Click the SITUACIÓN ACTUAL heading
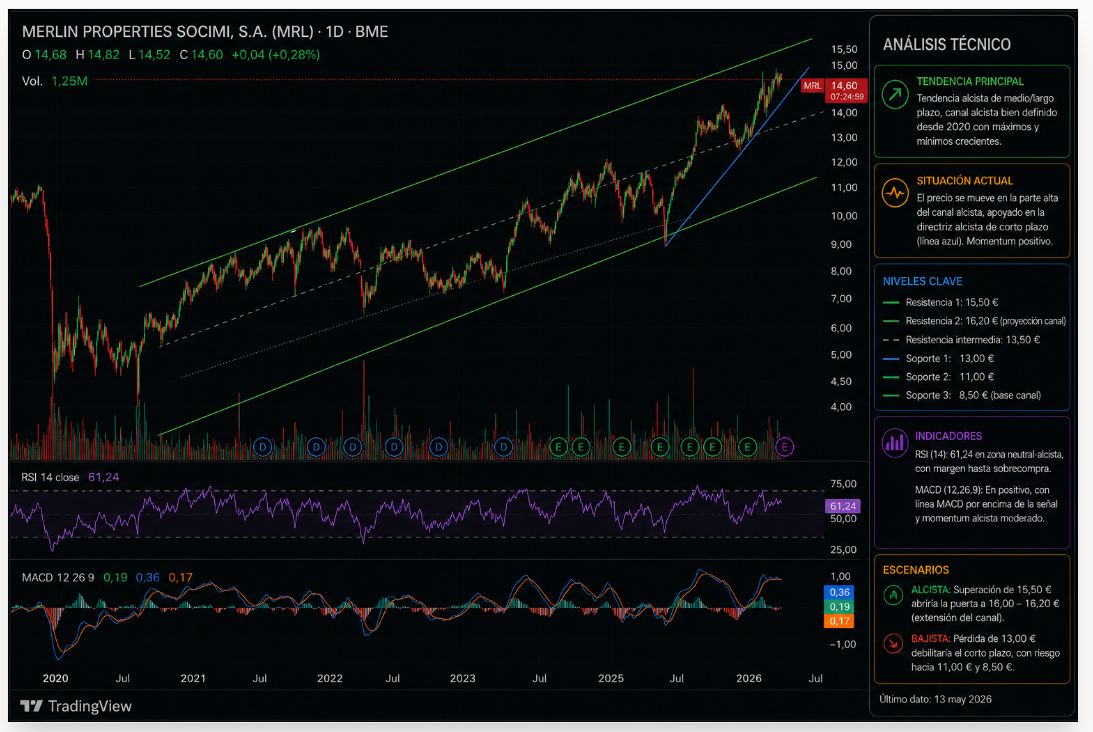This screenshot has width=1093, height=732. tap(964, 181)
